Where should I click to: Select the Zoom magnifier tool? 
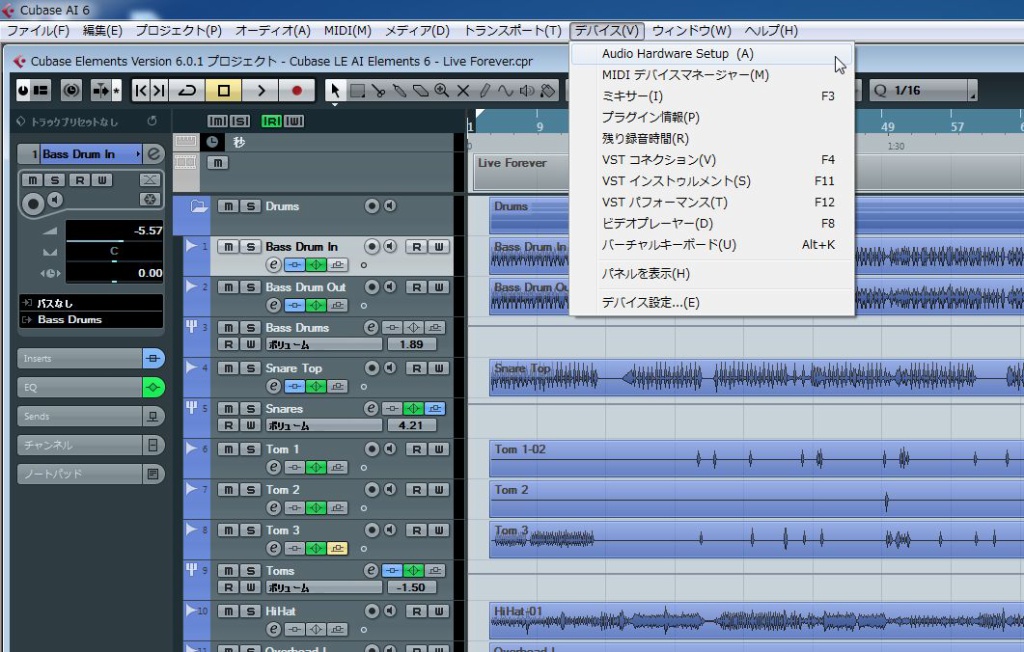click(441, 91)
